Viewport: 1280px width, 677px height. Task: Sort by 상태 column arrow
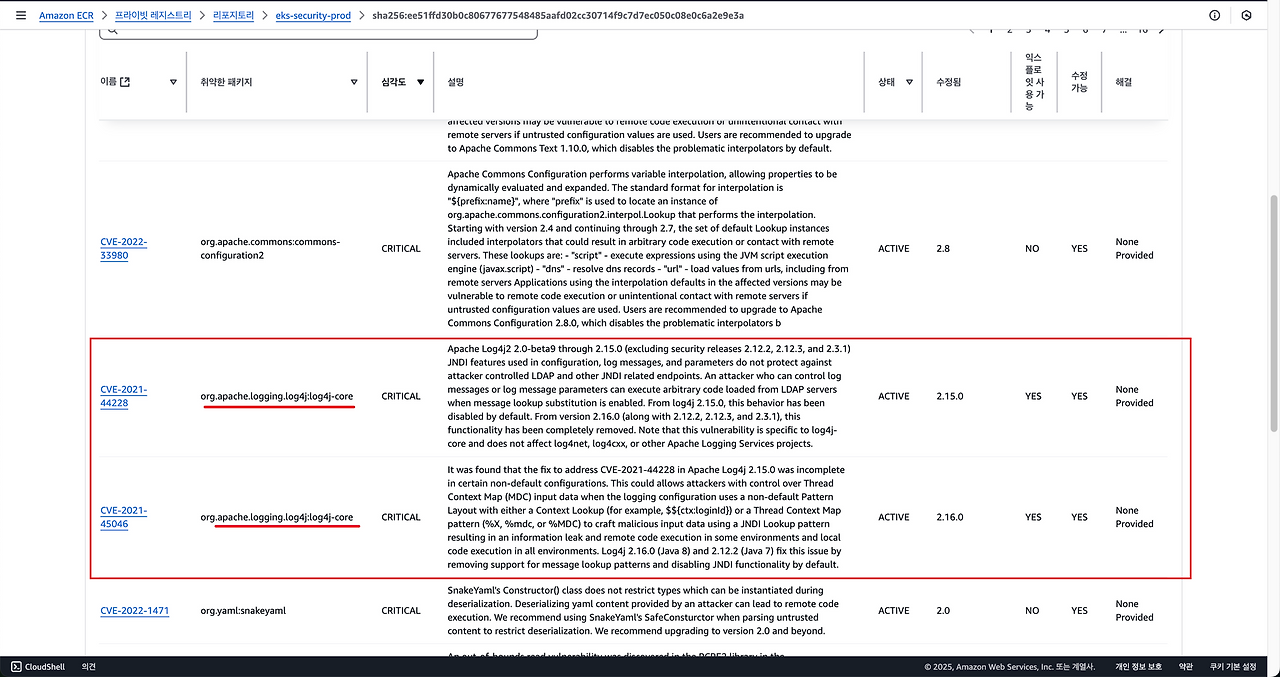[909, 82]
